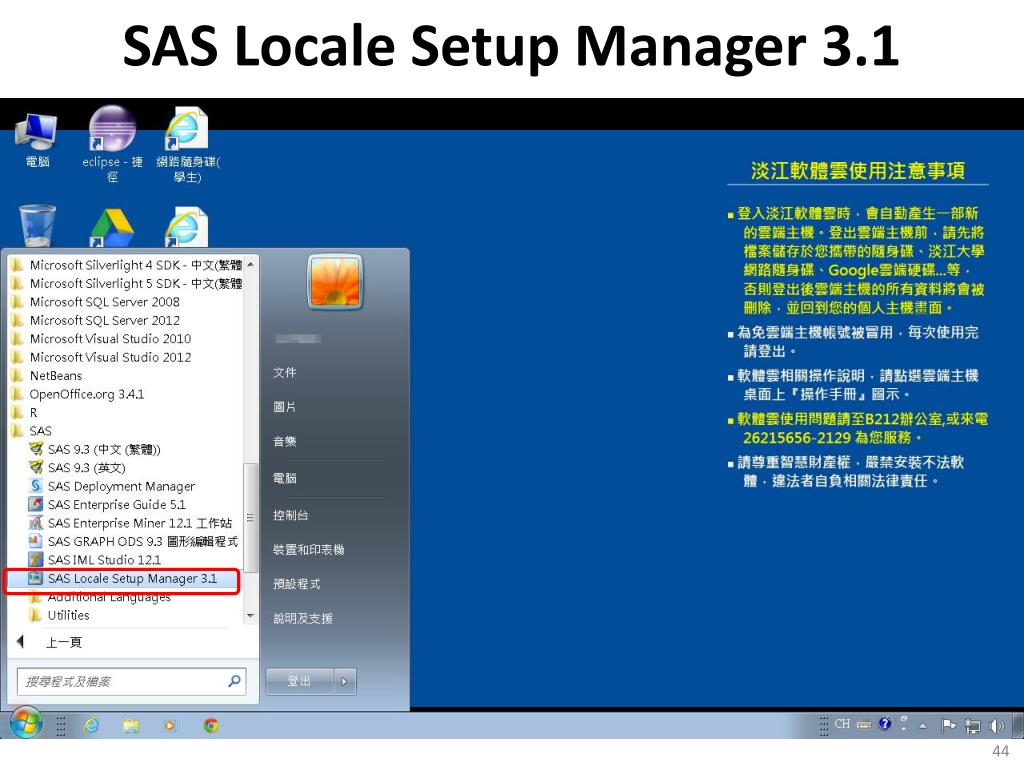The height and width of the screenshot is (768, 1024).
Task: Click the 登出 button
Action: (300, 682)
